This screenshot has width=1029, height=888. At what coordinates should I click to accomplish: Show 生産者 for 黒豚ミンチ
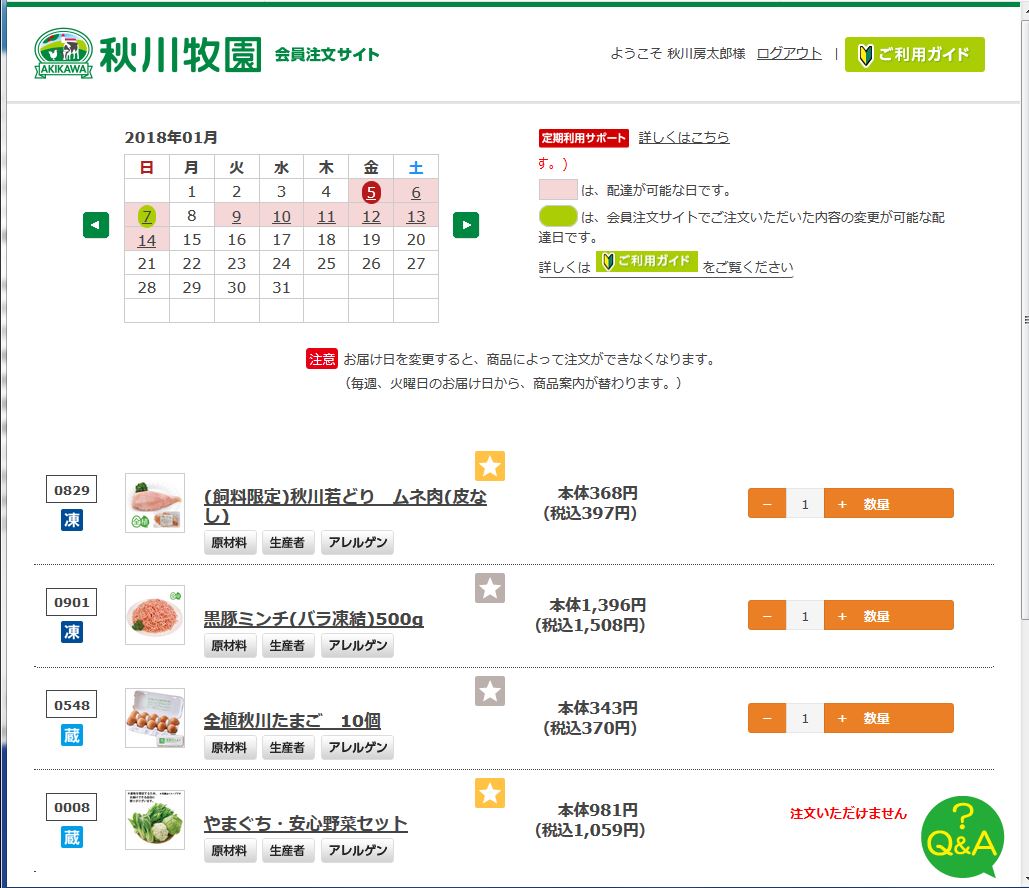pyautogui.click(x=287, y=645)
